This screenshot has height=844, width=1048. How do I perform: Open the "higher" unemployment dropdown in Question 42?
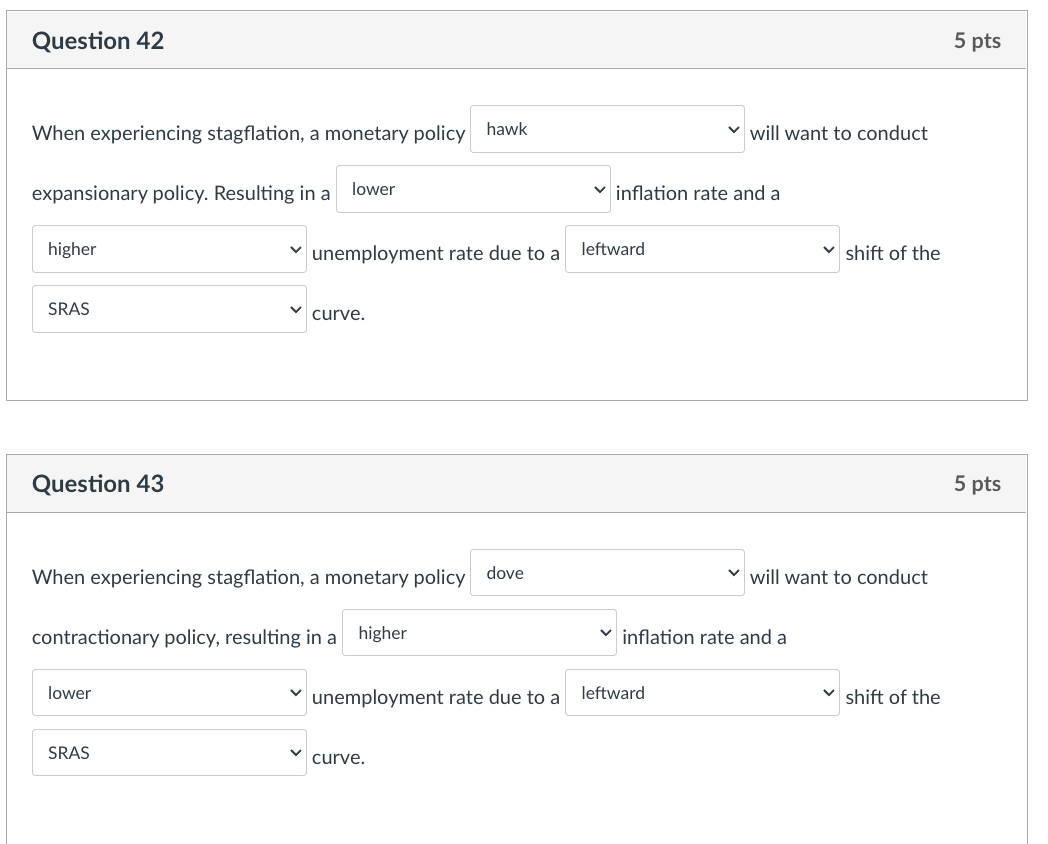click(168, 249)
